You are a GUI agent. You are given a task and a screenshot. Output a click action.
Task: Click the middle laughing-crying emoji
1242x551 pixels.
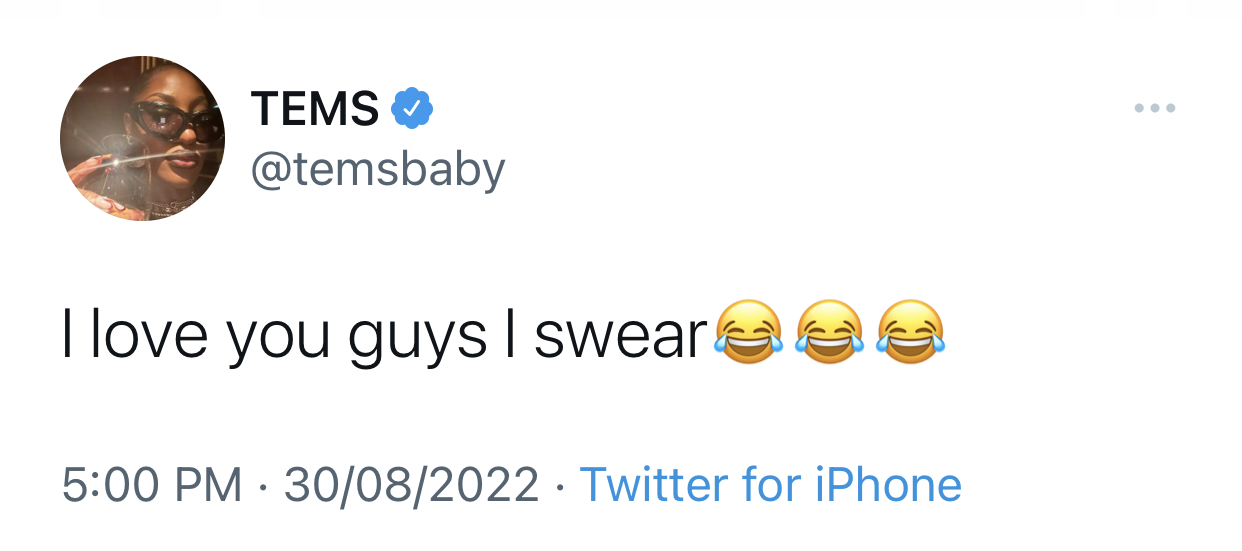pos(829,332)
